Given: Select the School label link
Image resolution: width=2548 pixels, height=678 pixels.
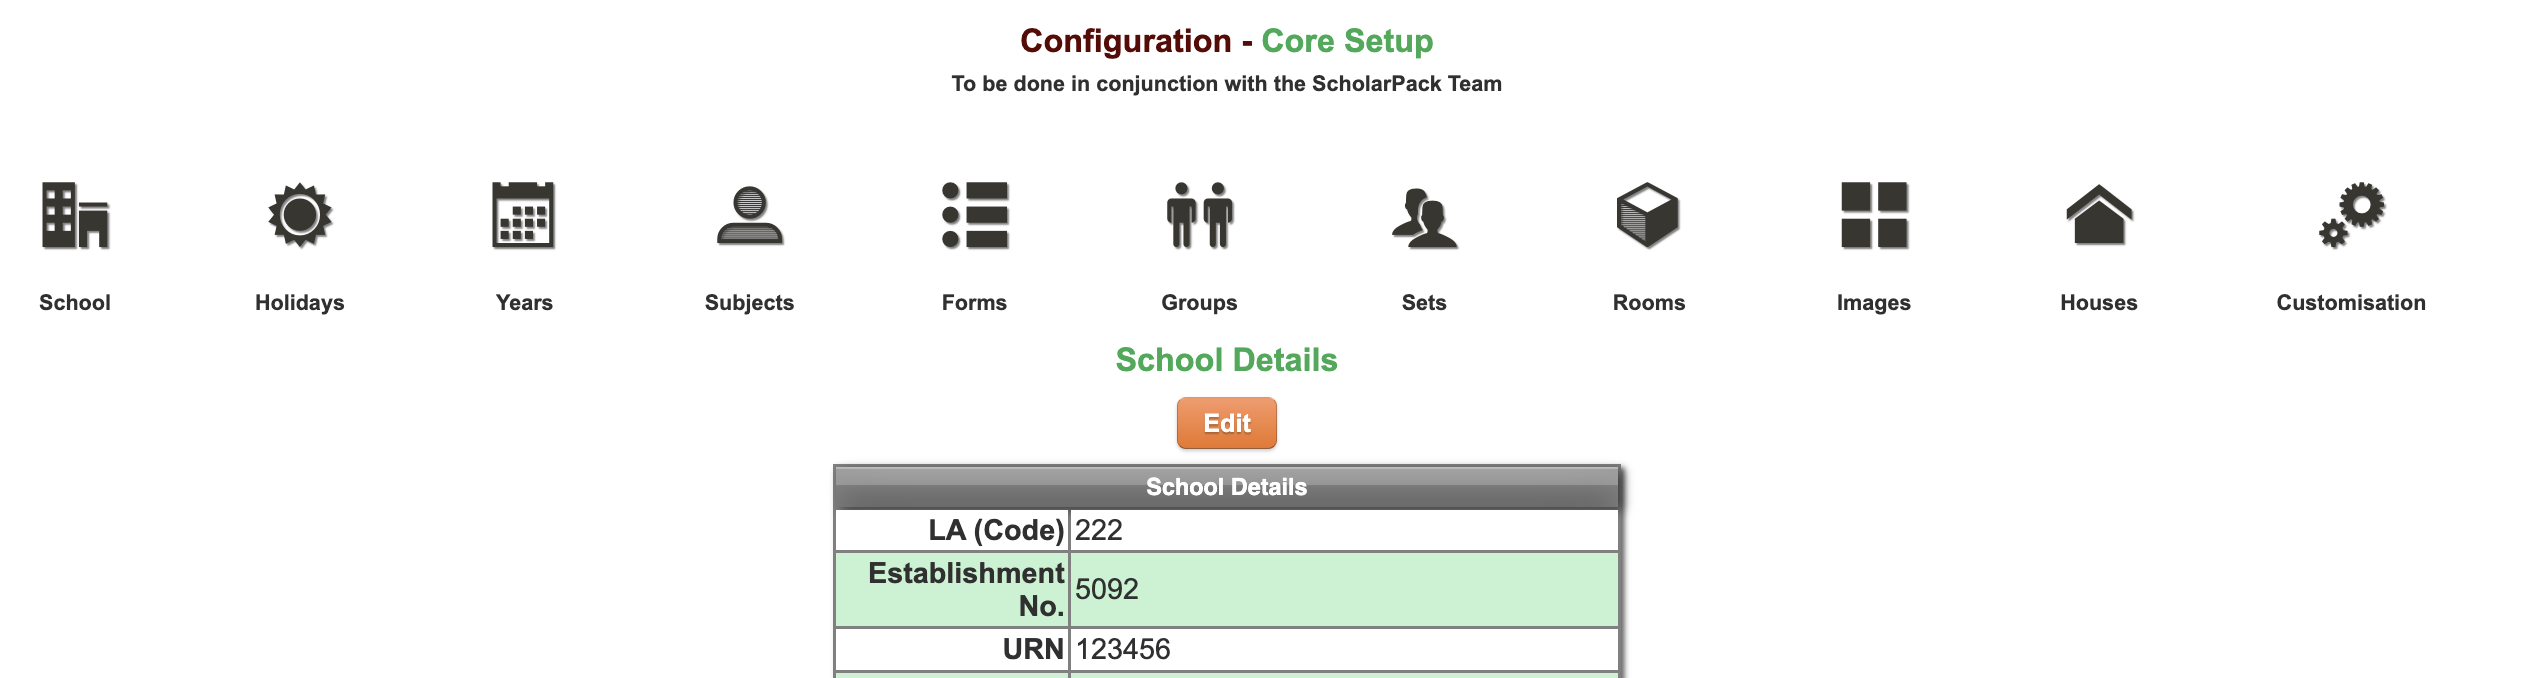Looking at the screenshot, I should point(75,303).
